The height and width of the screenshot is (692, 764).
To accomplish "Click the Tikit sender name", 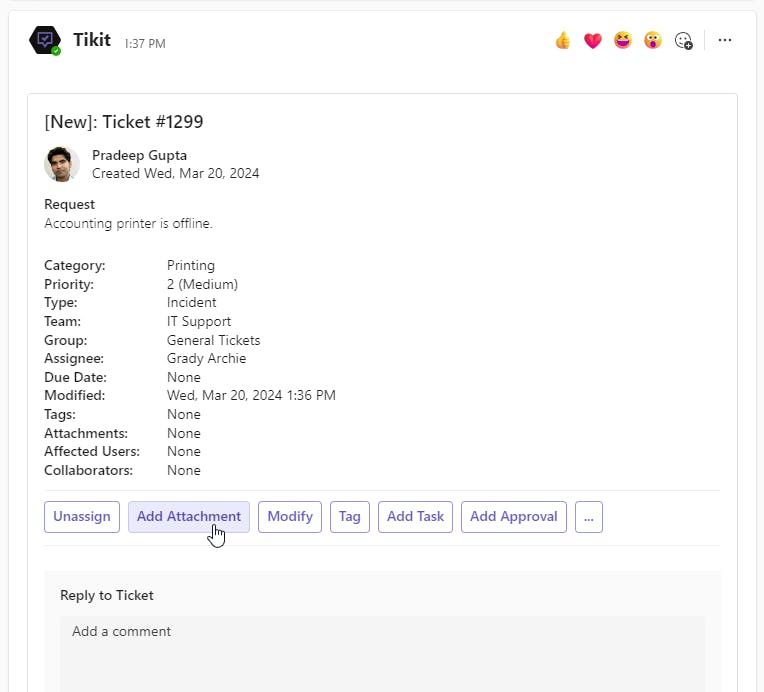I will (x=91, y=41).
